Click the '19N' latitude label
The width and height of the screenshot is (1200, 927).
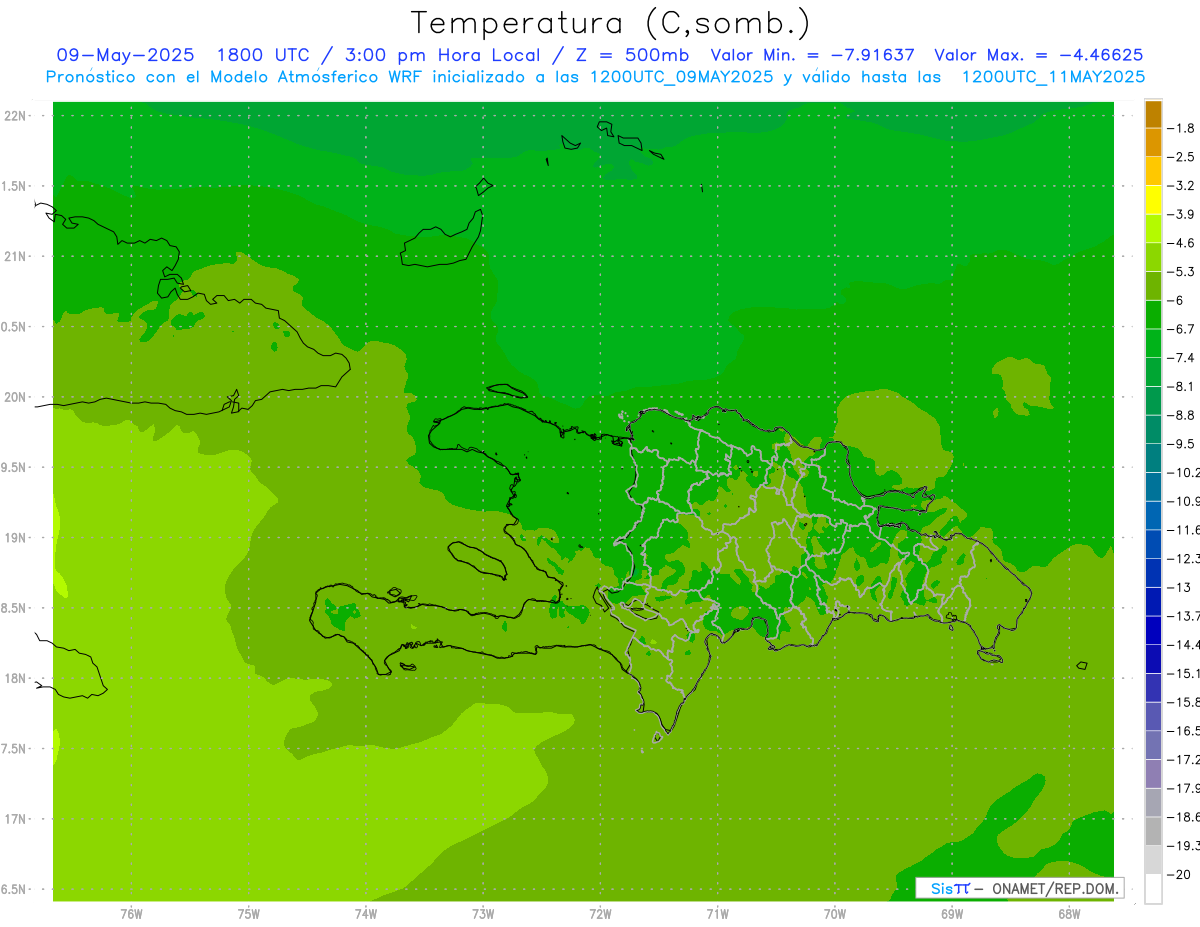click(14, 538)
